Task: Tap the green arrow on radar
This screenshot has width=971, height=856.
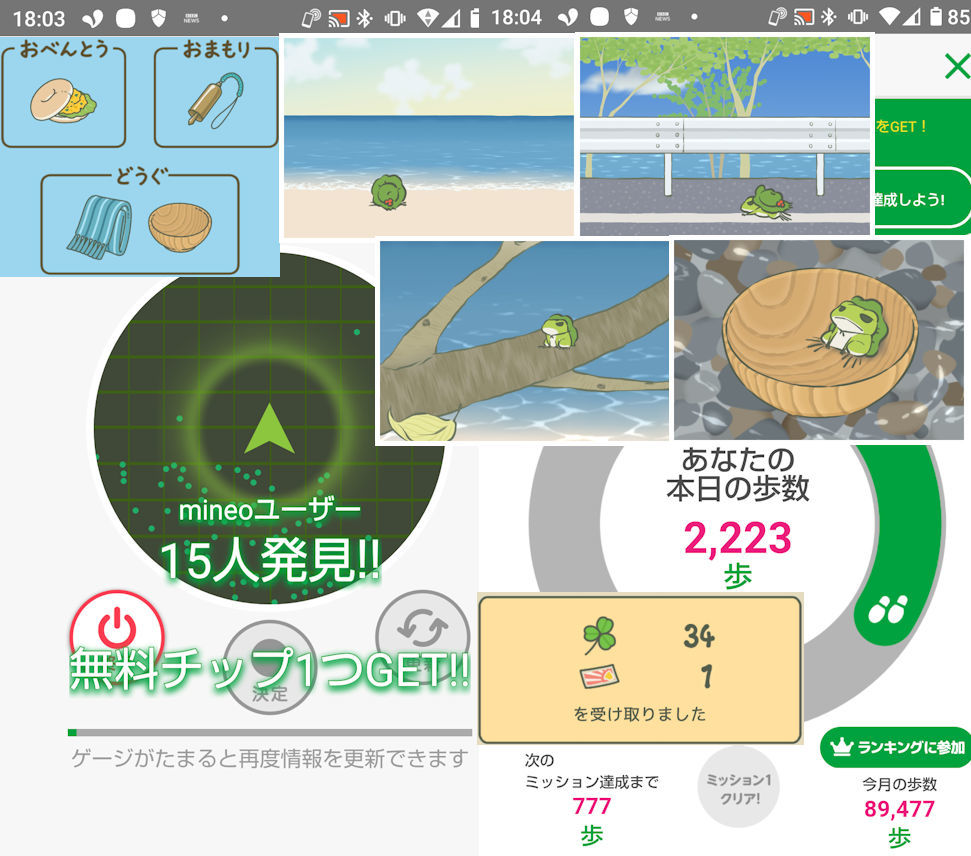Action: point(269,429)
